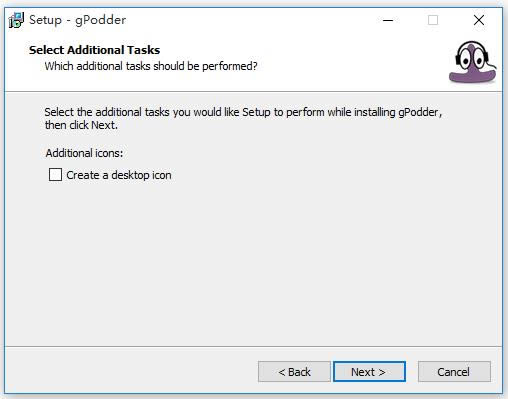This screenshot has height=399, width=508.
Task: Click the Setup installer icon in title bar
Action: (x=16, y=20)
